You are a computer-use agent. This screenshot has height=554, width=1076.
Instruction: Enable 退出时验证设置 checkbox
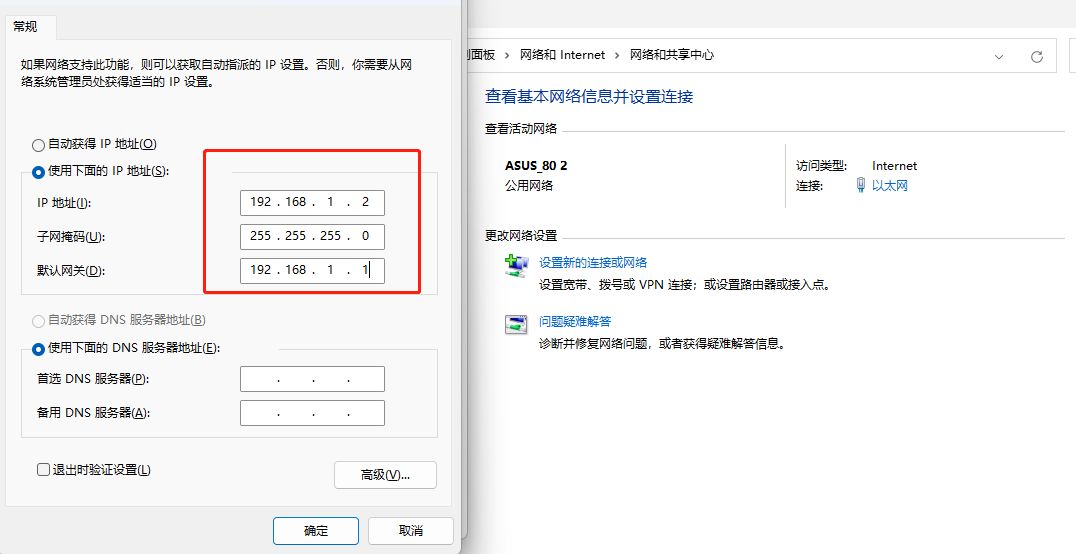(43, 470)
